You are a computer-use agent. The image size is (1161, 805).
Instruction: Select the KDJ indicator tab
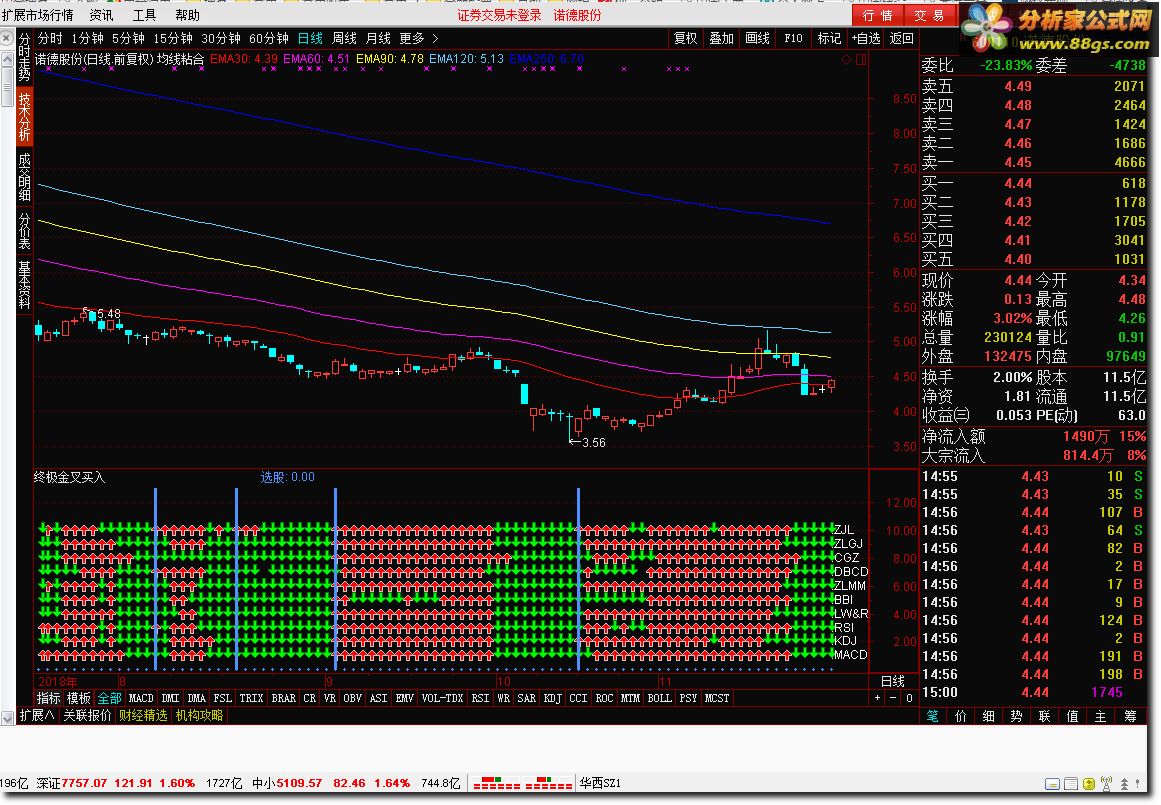pos(552,698)
